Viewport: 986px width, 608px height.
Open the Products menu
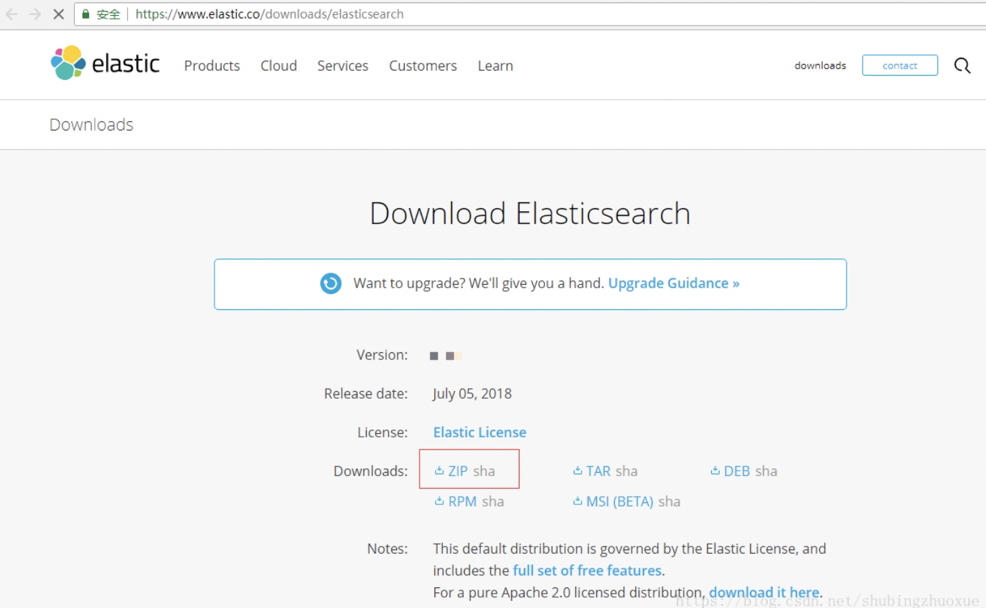click(x=212, y=65)
